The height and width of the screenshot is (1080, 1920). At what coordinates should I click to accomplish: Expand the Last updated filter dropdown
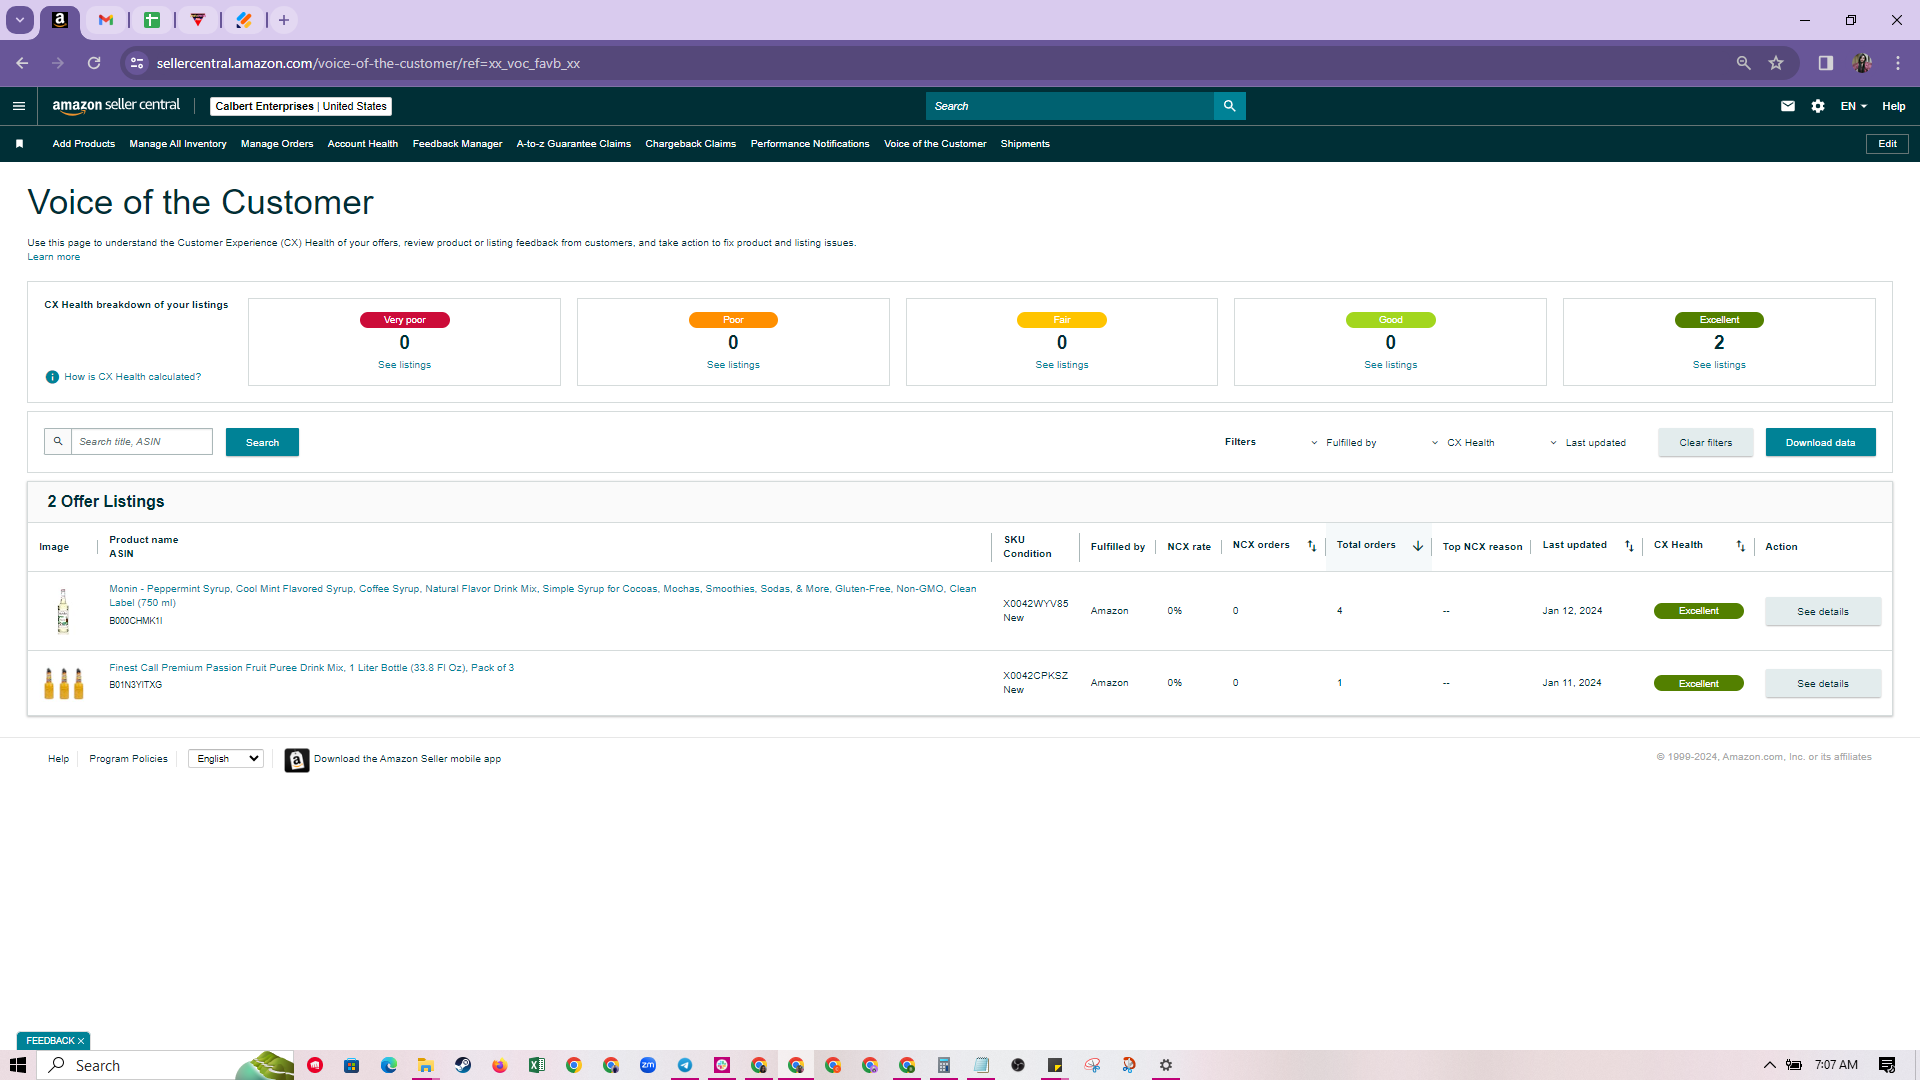(x=1588, y=443)
